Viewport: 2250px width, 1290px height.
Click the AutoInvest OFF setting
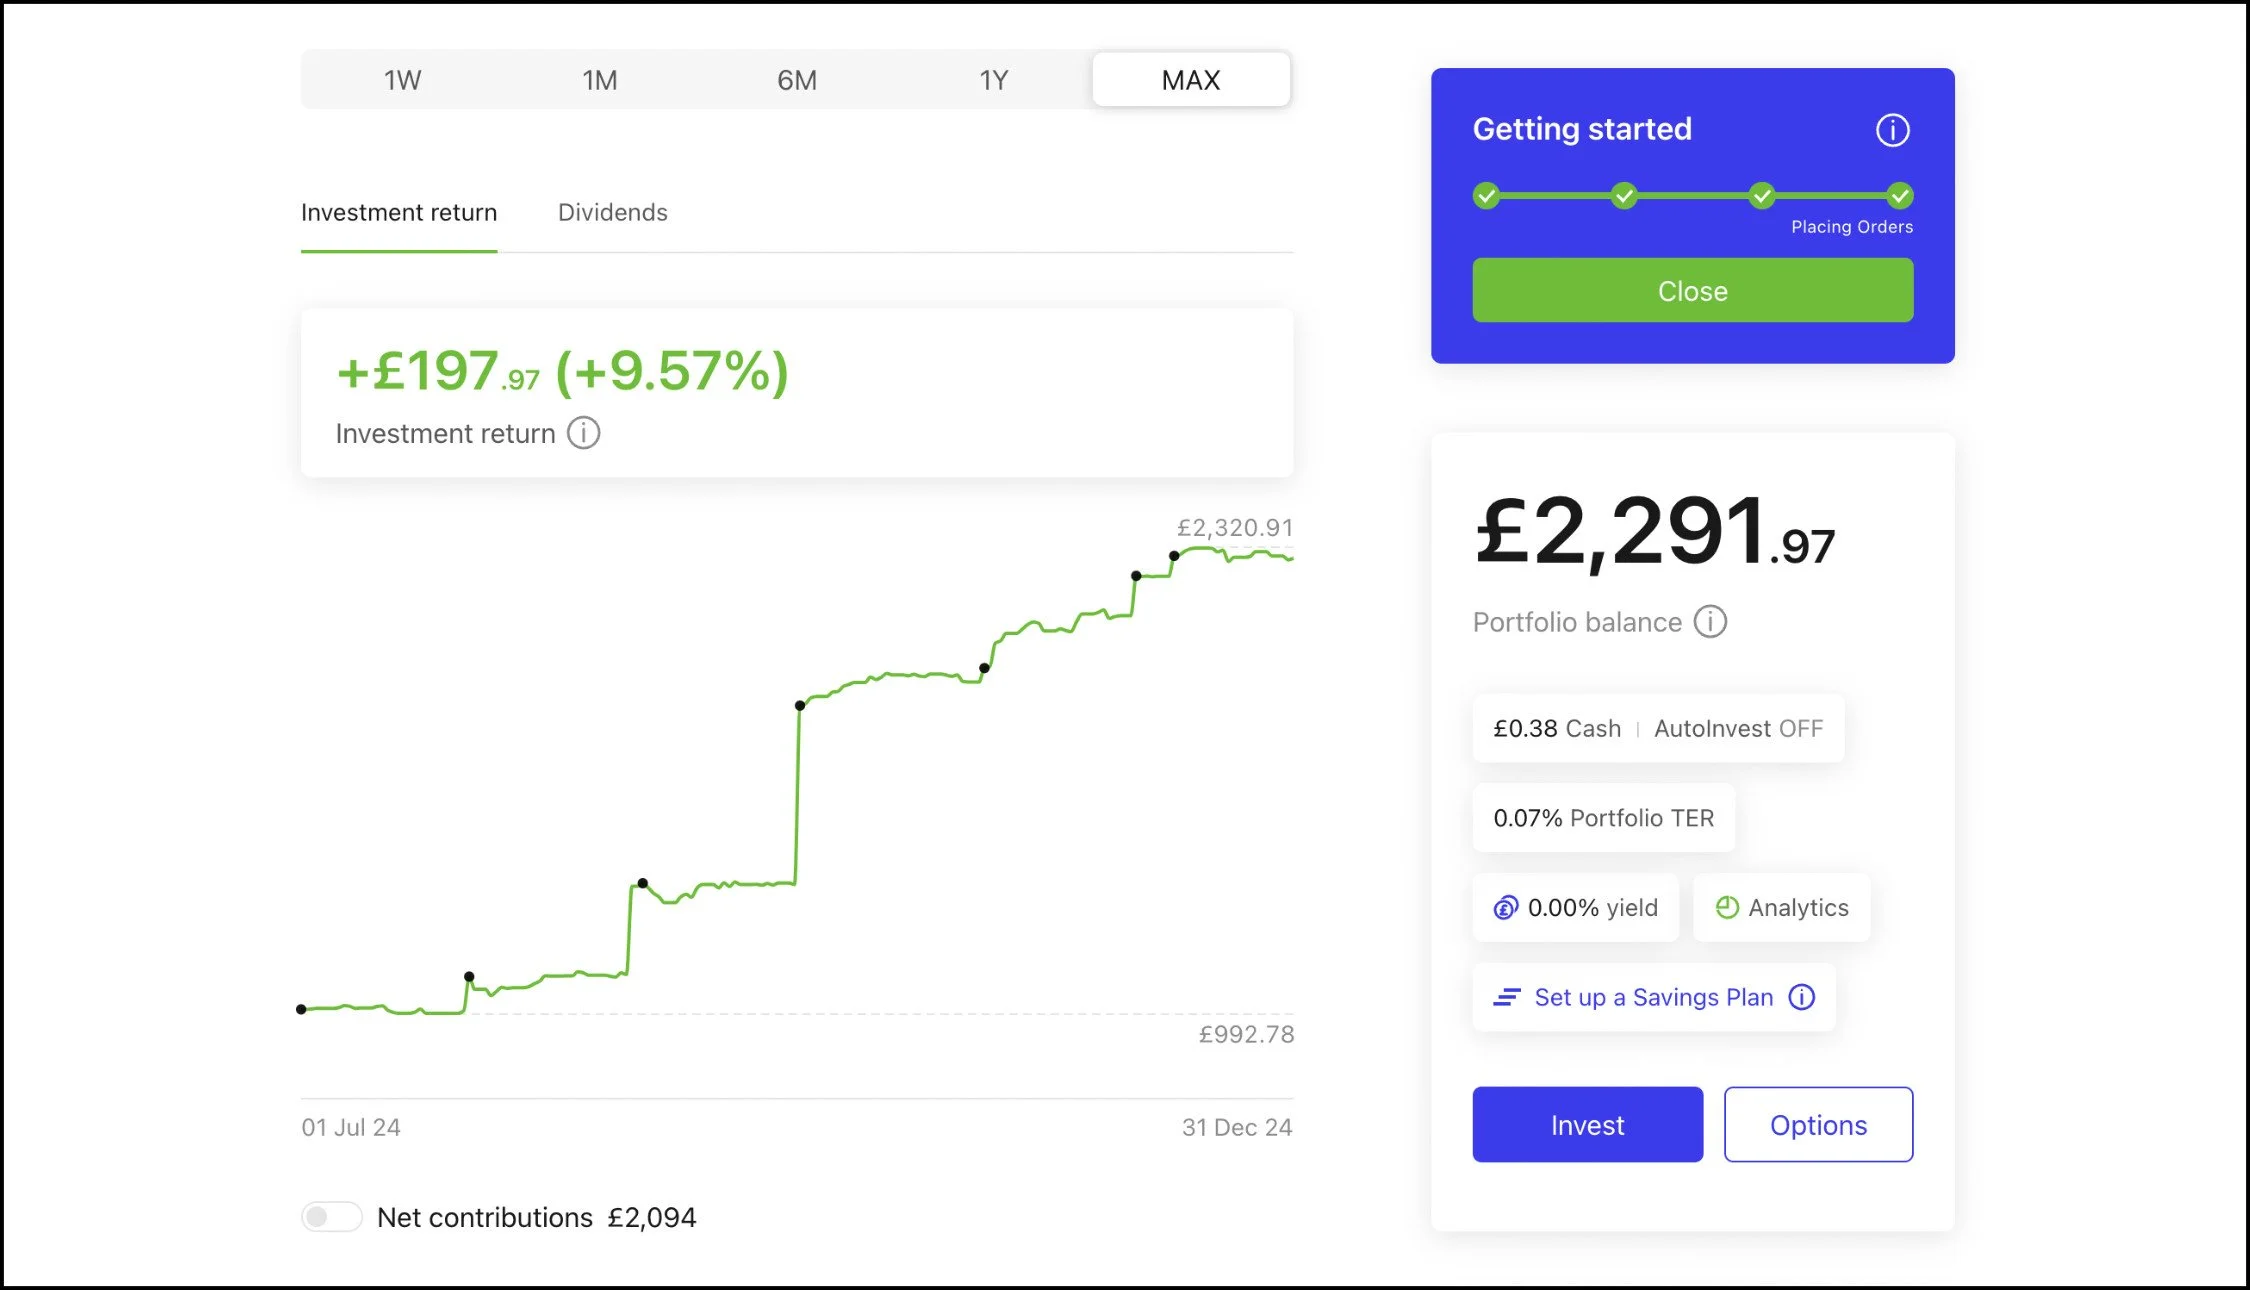click(x=1738, y=729)
